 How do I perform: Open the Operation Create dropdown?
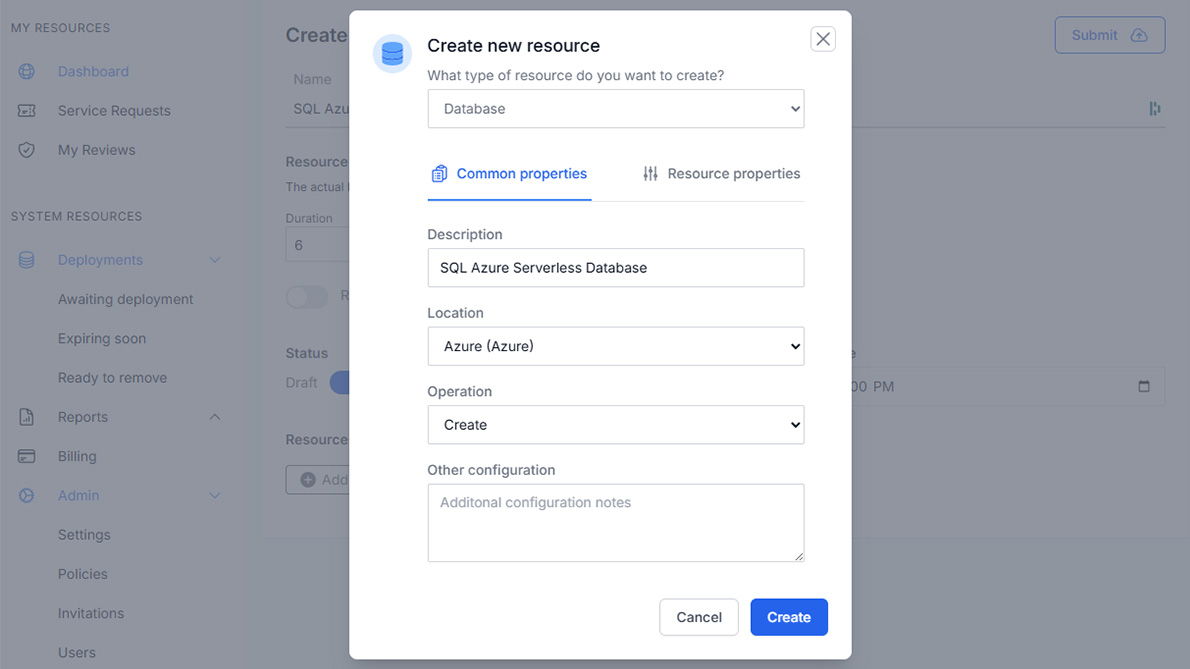pos(615,425)
